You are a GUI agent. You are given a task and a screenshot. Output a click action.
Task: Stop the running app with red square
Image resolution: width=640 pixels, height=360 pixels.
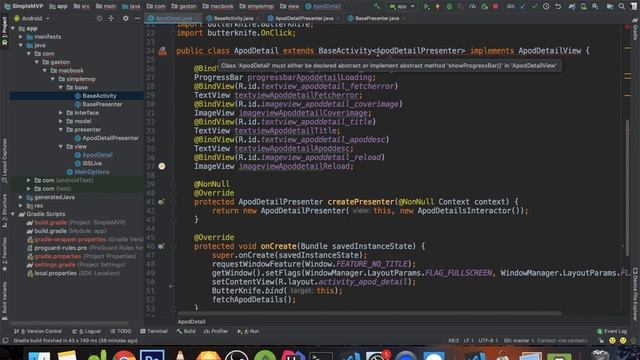[x=496, y=6]
